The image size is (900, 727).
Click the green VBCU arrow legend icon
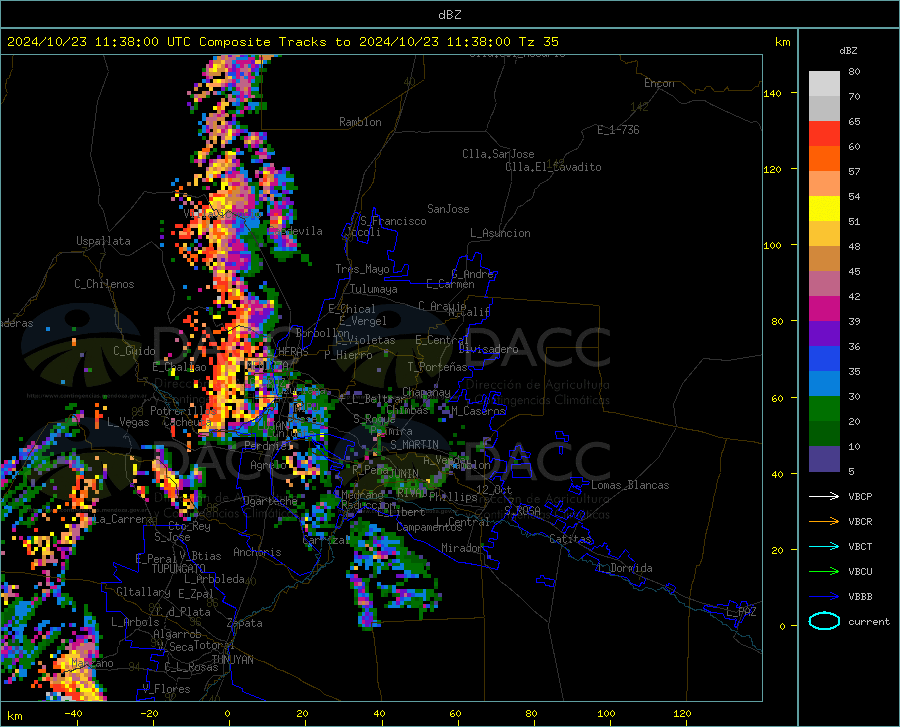[x=824, y=572]
